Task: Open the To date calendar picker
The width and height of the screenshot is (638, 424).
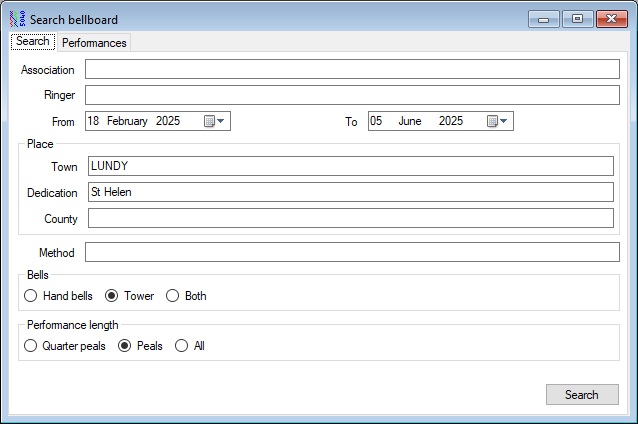Action: coord(498,121)
